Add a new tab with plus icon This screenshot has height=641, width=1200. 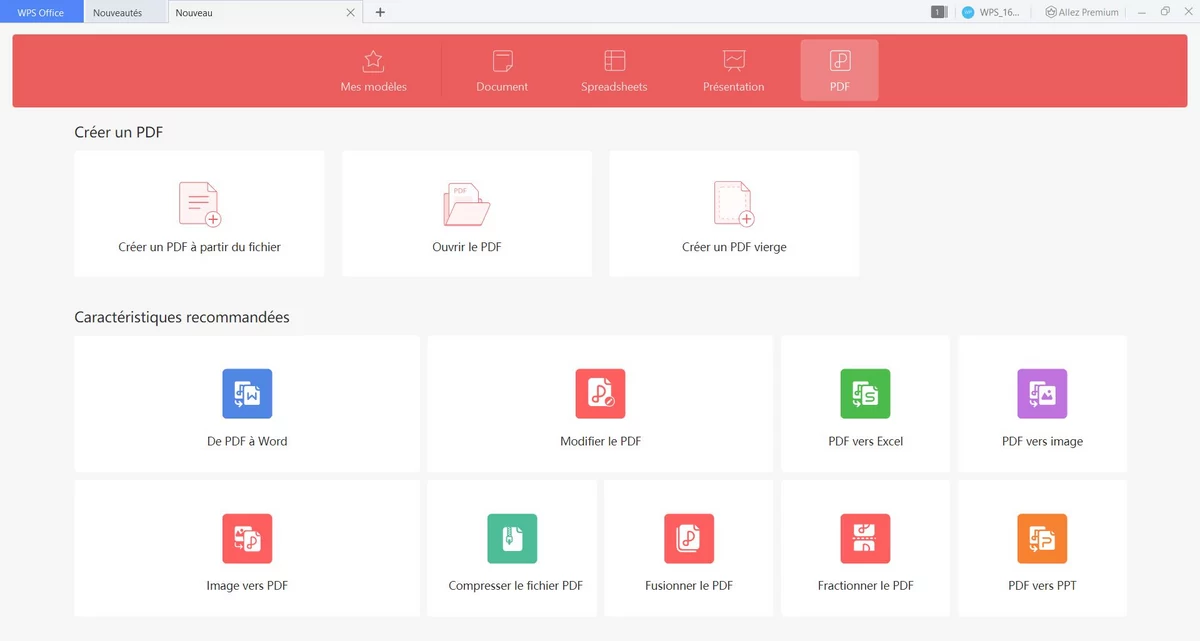tap(380, 12)
